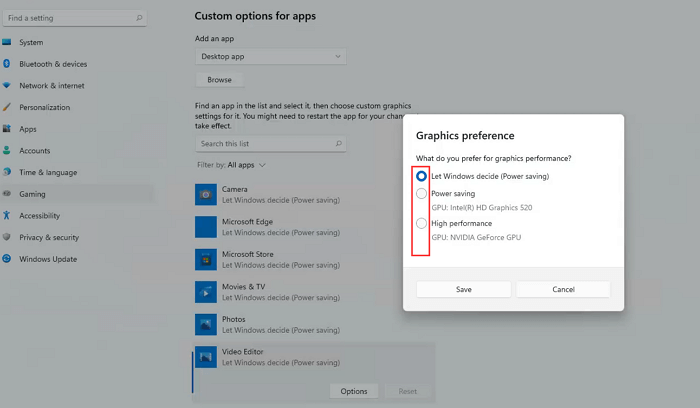Click the Camera app icon

coord(206,194)
